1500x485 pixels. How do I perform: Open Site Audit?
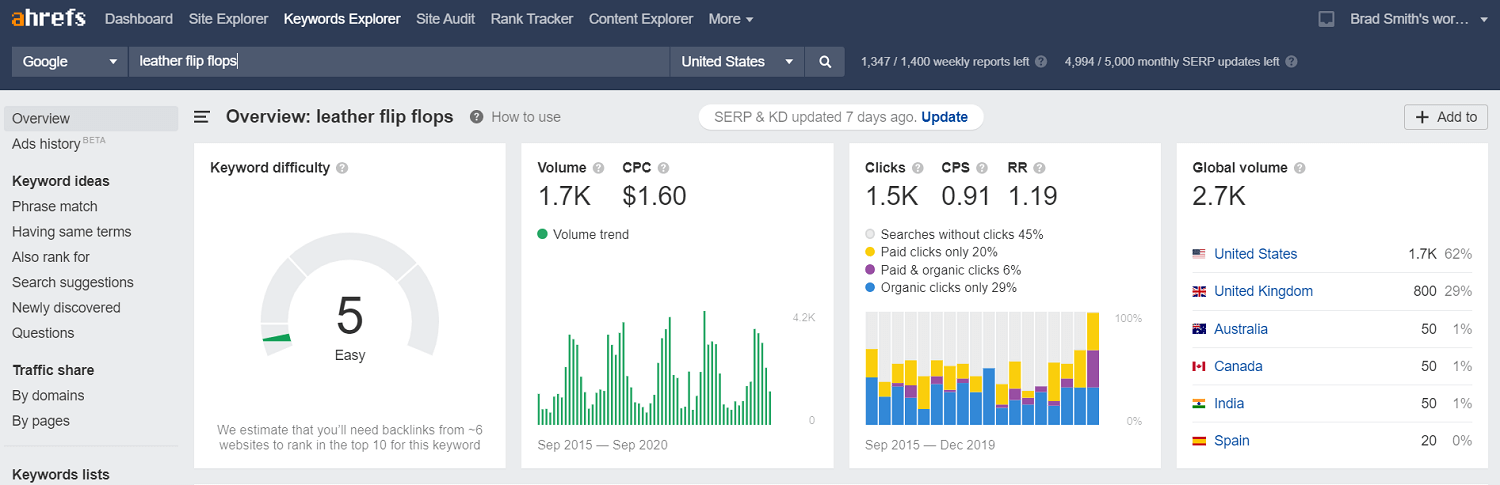pyautogui.click(x=445, y=19)
